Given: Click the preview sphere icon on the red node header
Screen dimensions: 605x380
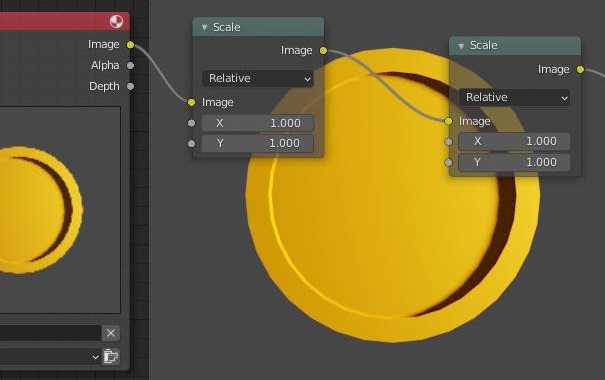Looking at the screenshot, I should (116, 21).
